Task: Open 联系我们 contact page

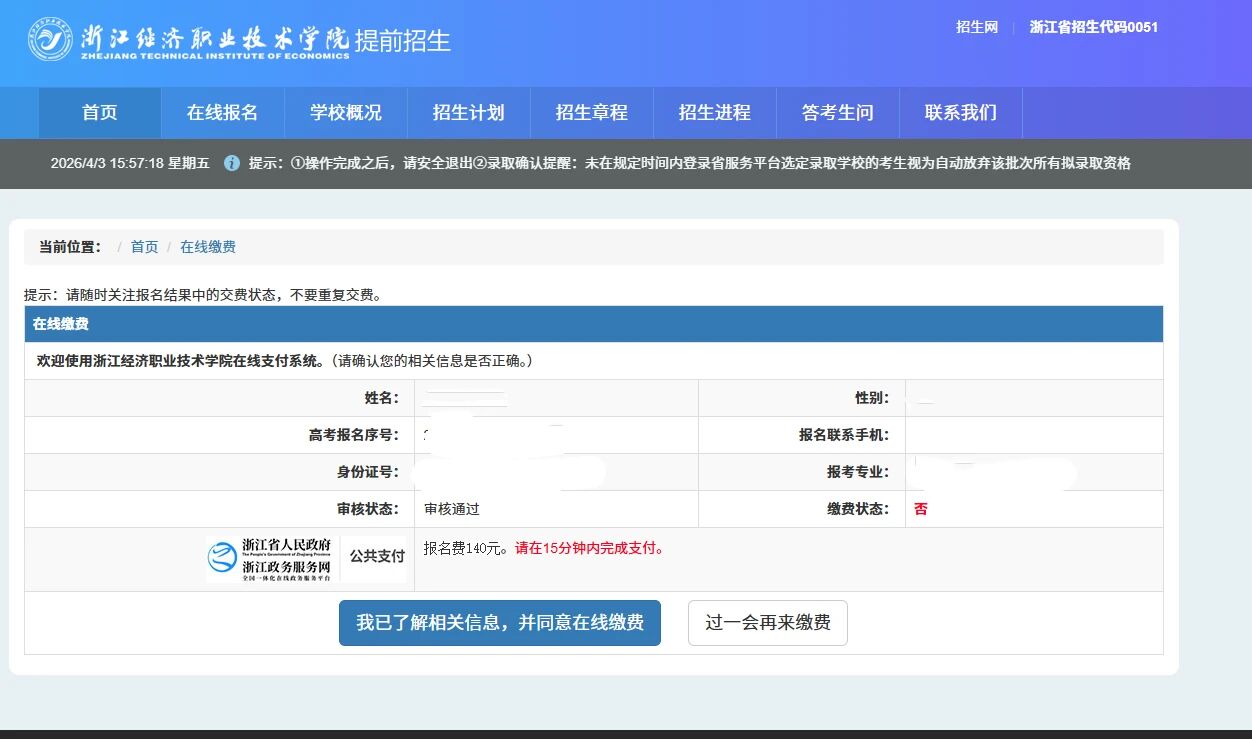Action: pos(960,113)
